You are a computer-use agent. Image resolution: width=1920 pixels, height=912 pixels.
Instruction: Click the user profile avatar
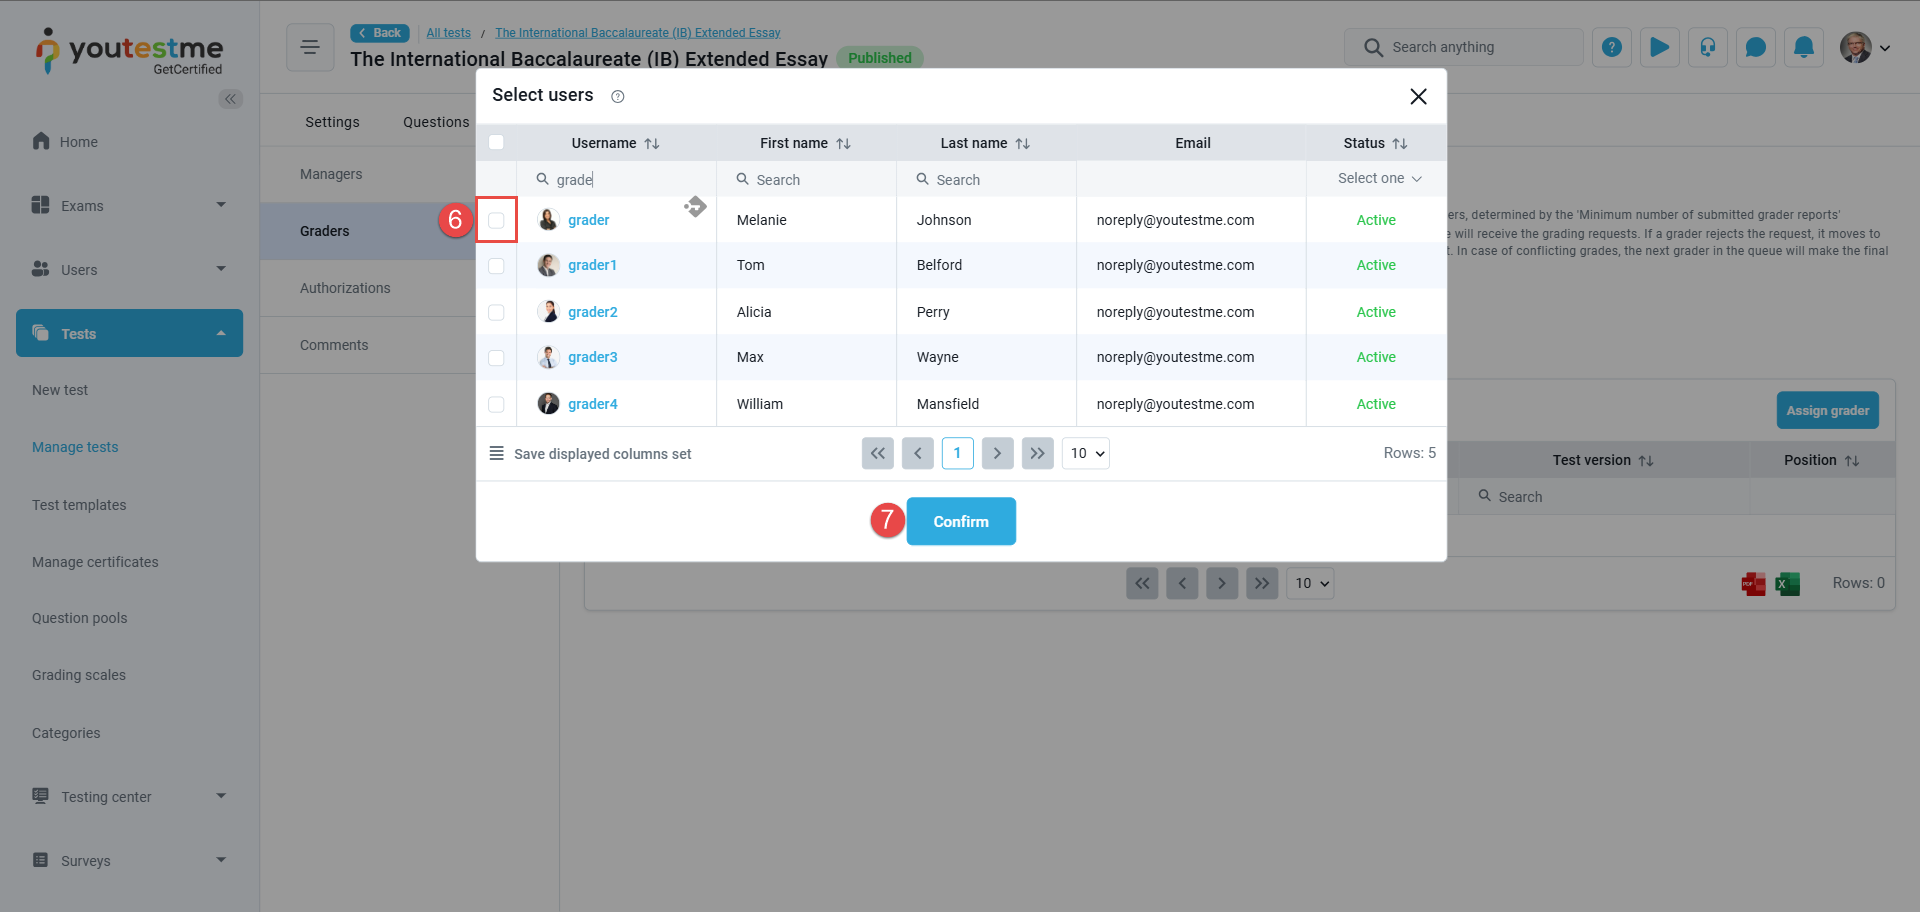pyautogui.click(x=1855, y=47)
